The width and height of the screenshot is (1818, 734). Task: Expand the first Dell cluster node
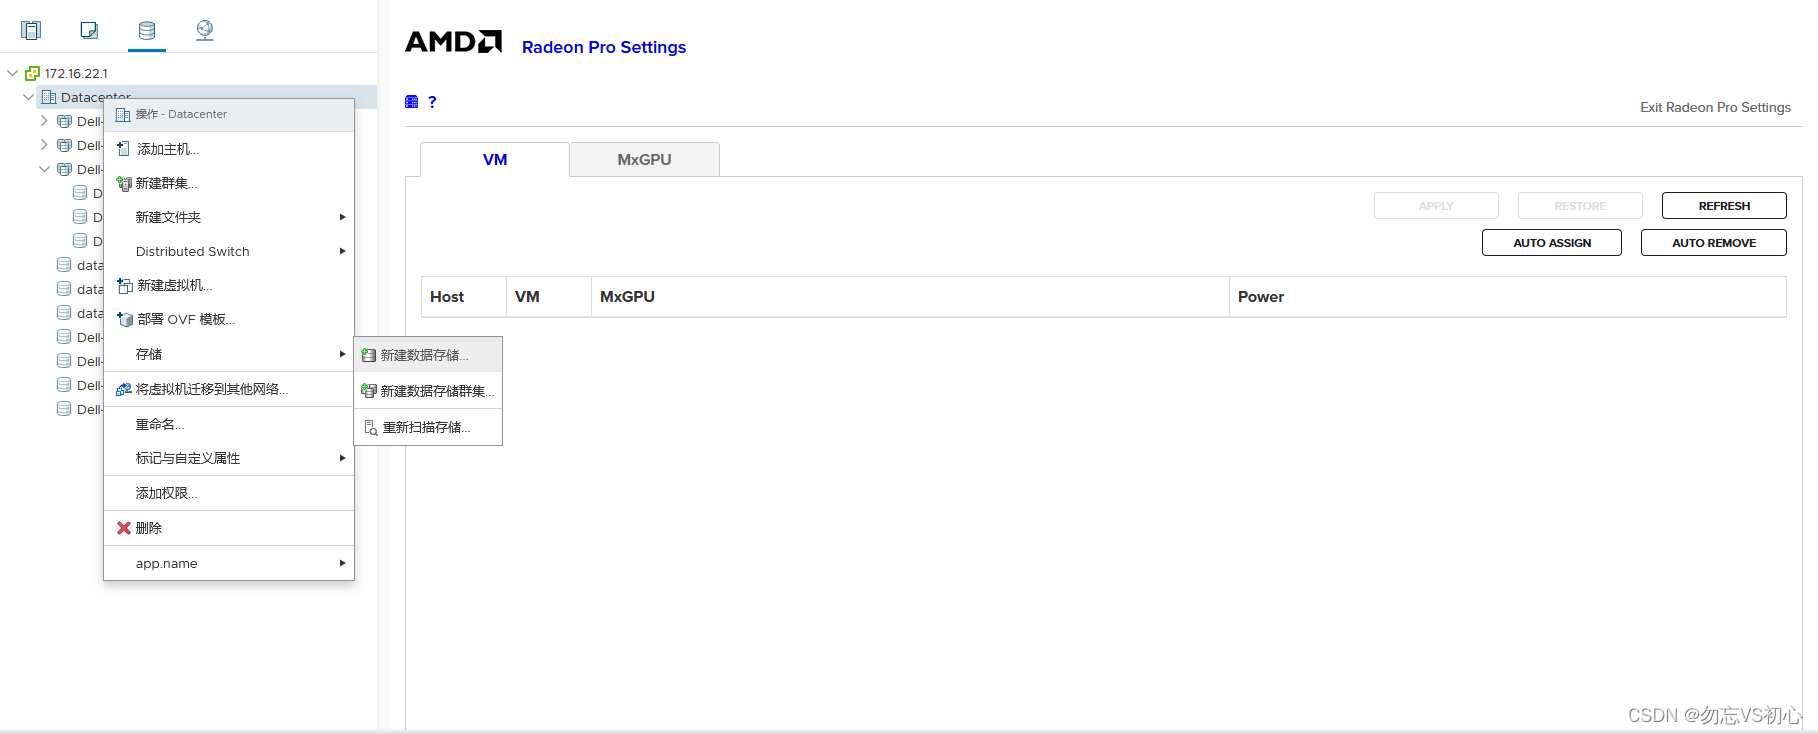click(44, 121)
